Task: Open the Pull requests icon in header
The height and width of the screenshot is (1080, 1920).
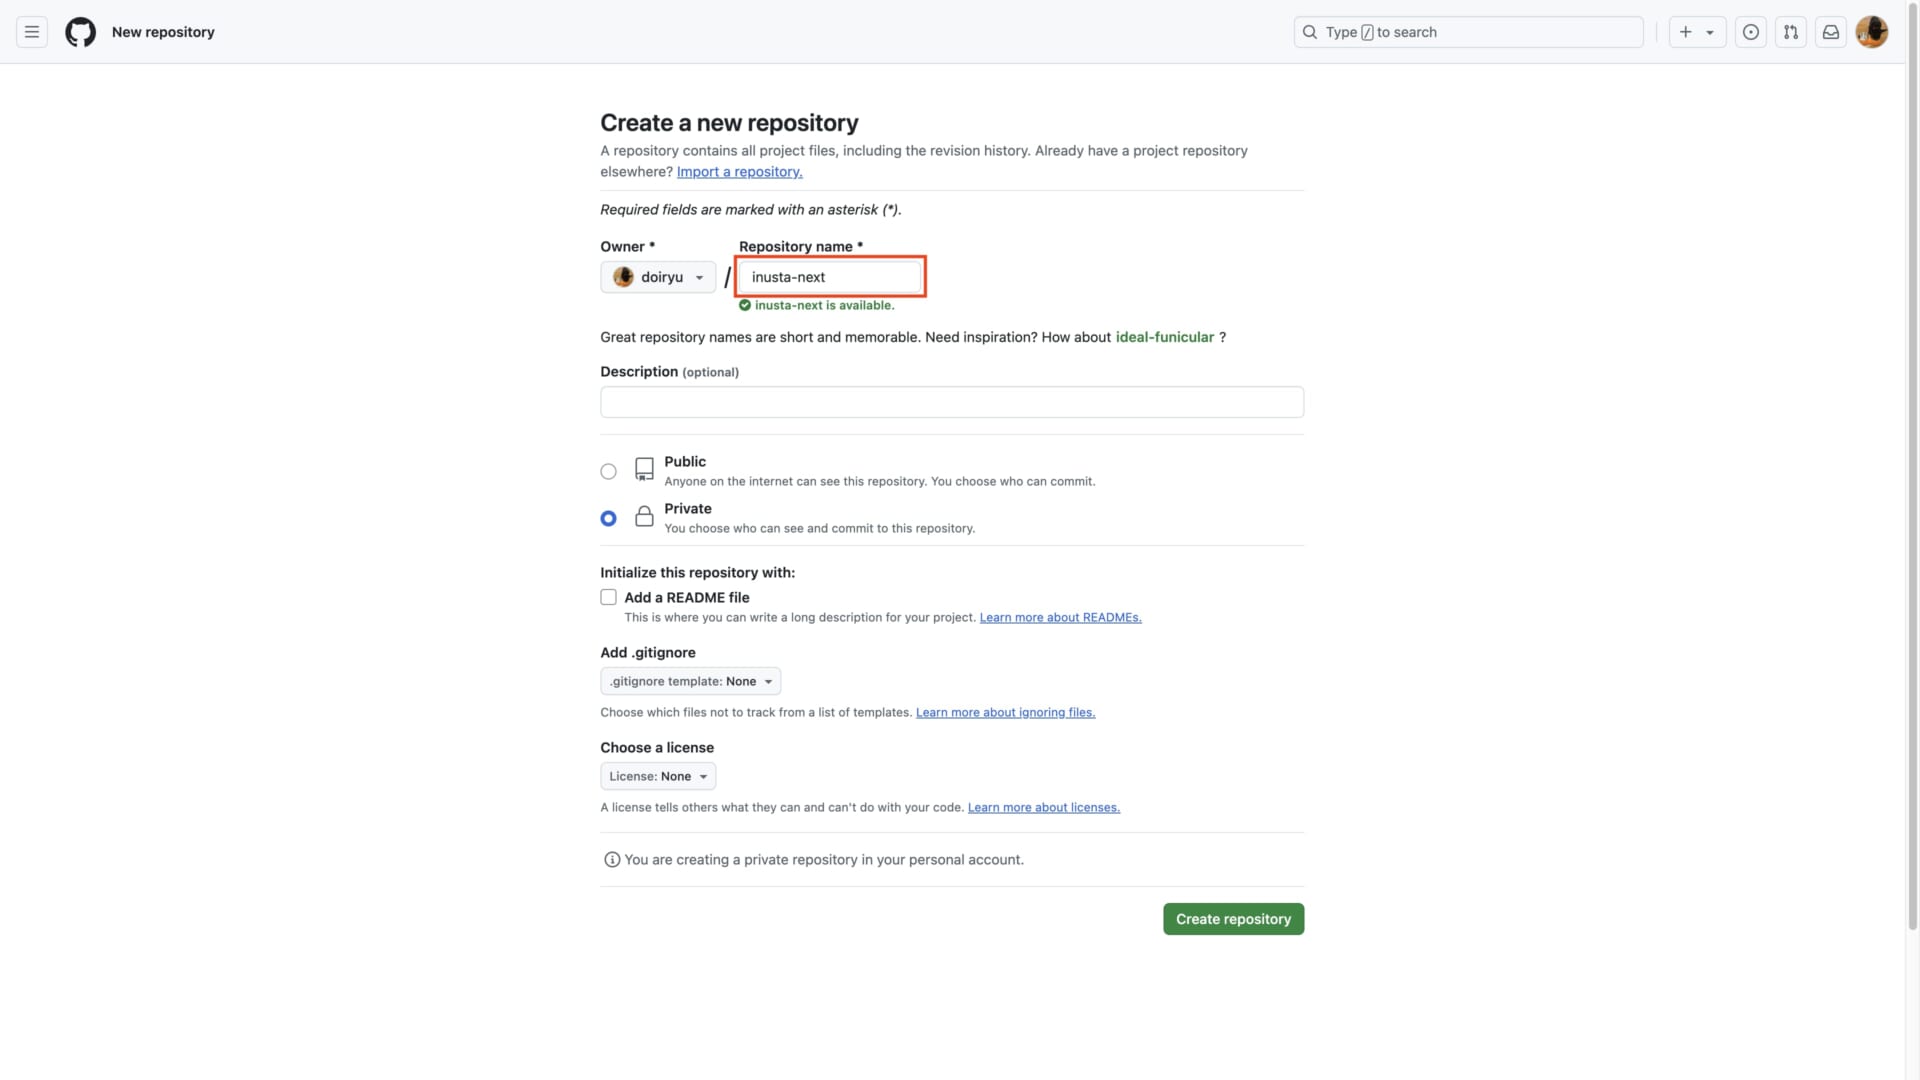Action: tap(1790, 32)
